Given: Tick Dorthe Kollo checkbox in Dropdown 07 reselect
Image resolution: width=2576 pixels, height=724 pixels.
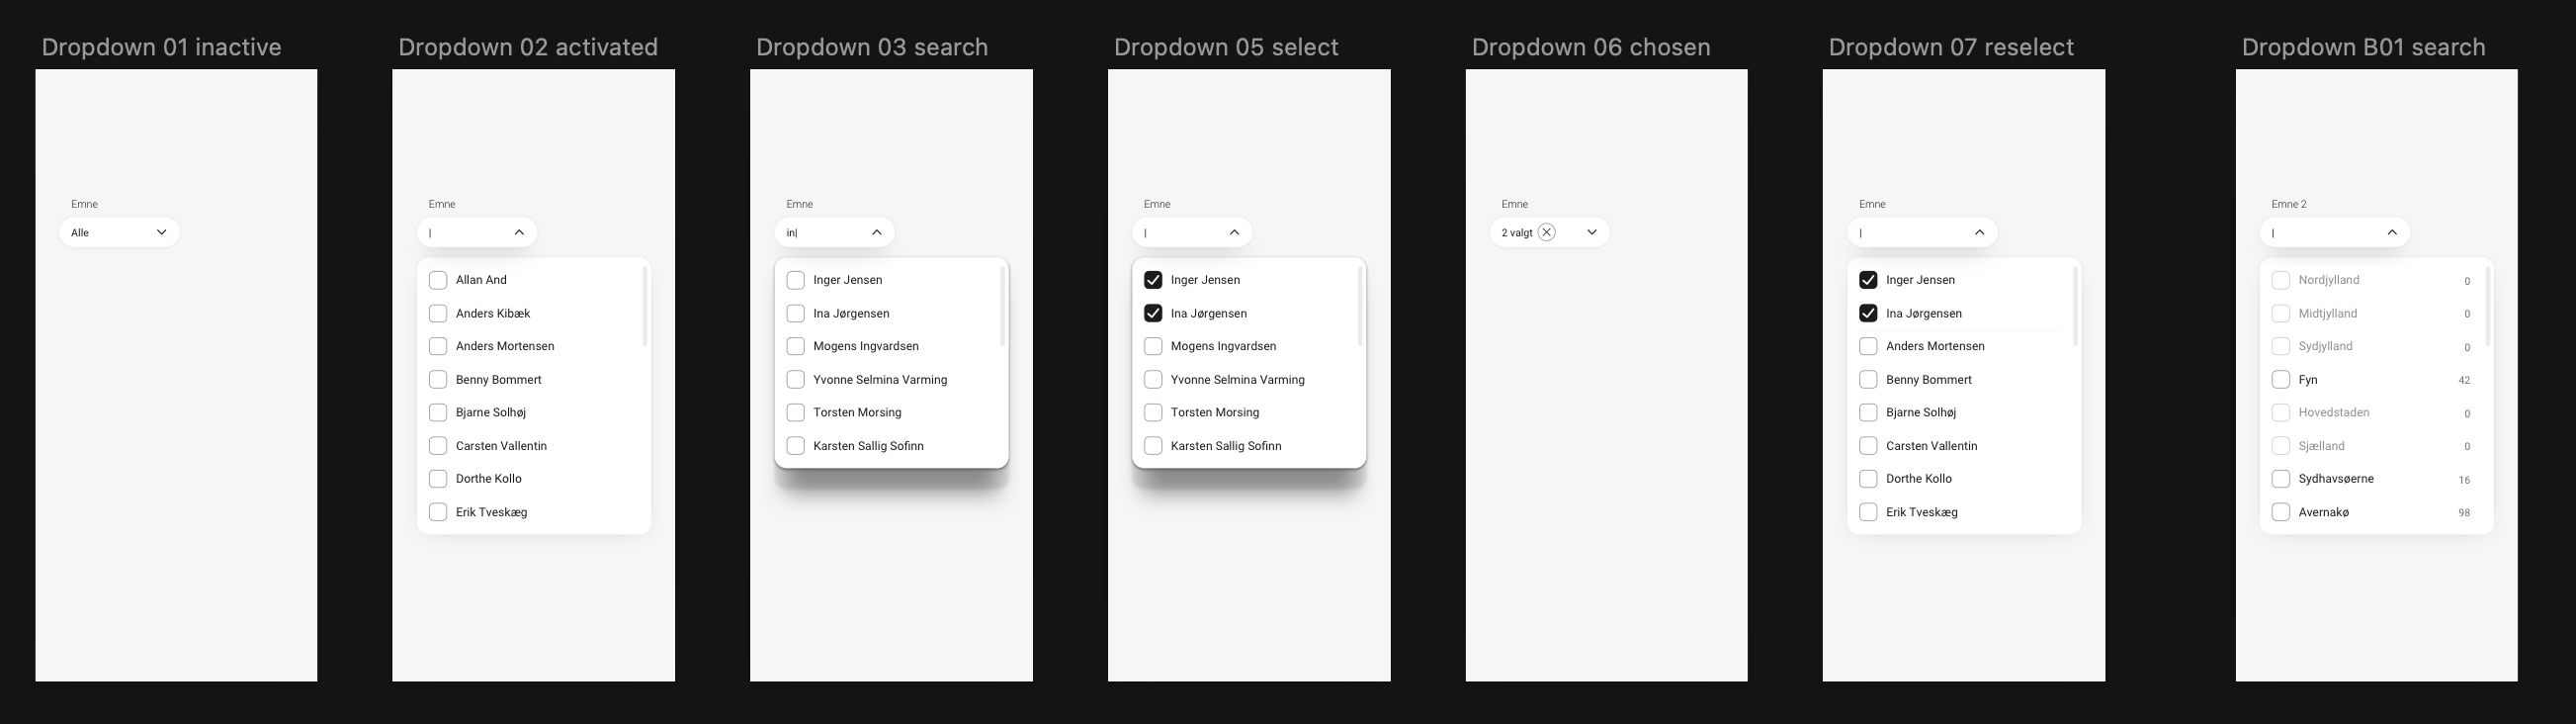Looking at the screenshot, I should tap(1868, 479).
